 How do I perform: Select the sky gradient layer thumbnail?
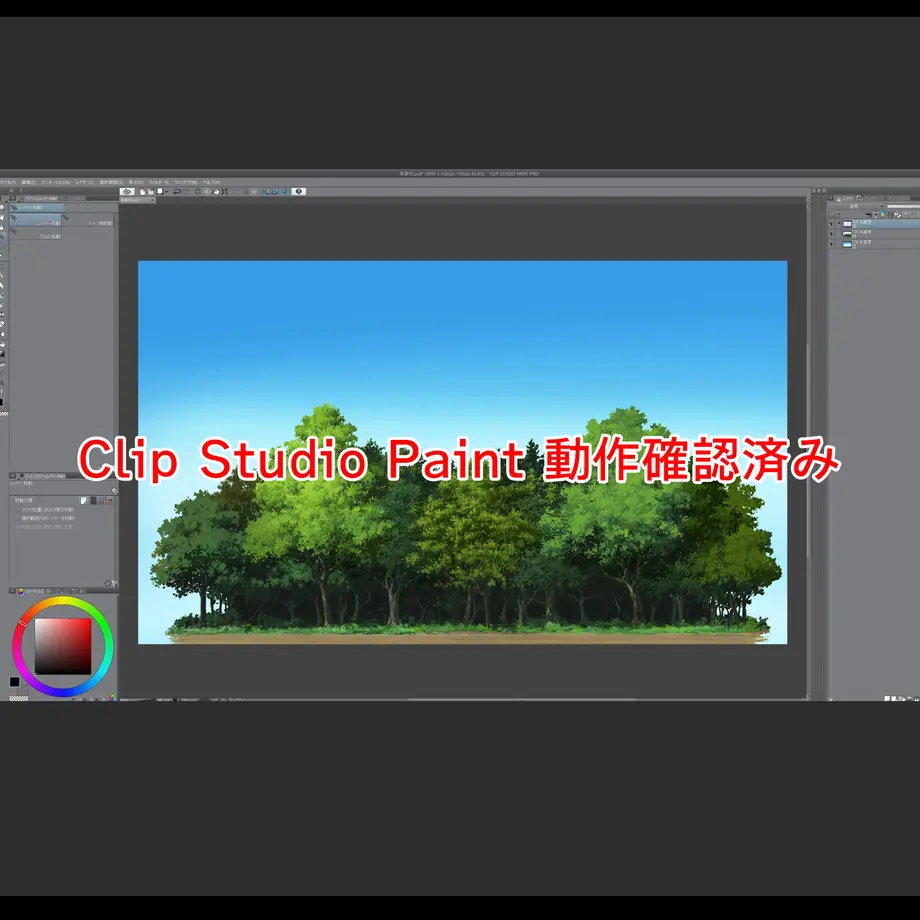847,244
